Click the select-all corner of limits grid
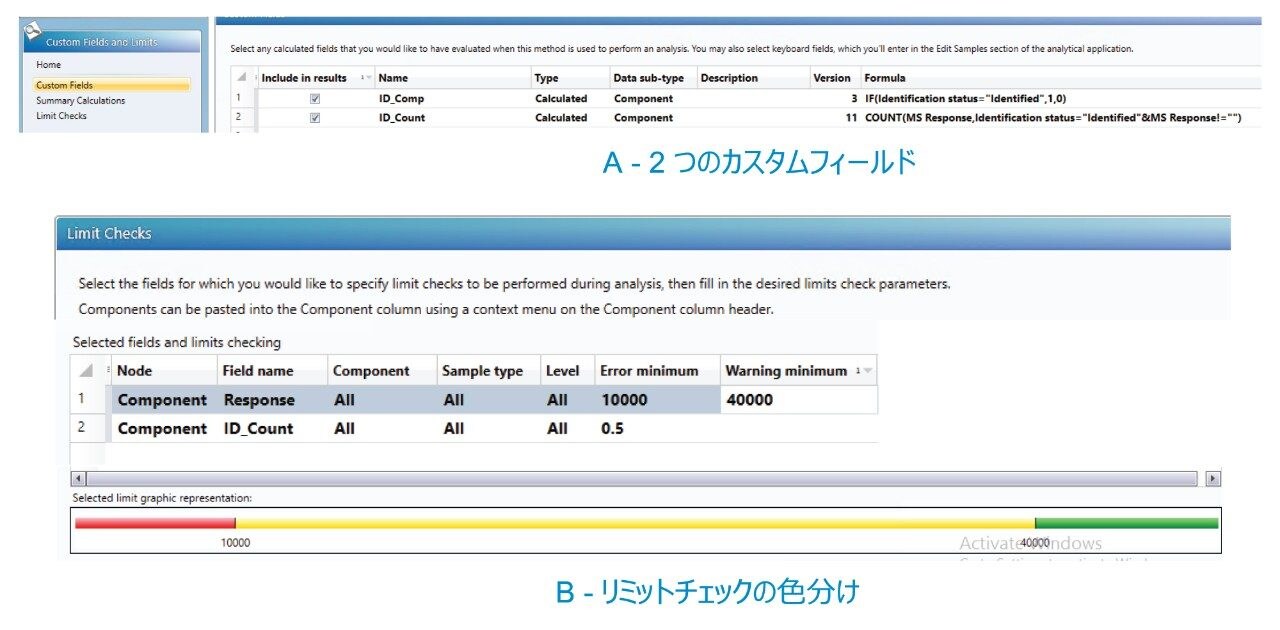Image resolution: width=1280 pixels, height=630 pixels. pos(87,370)
